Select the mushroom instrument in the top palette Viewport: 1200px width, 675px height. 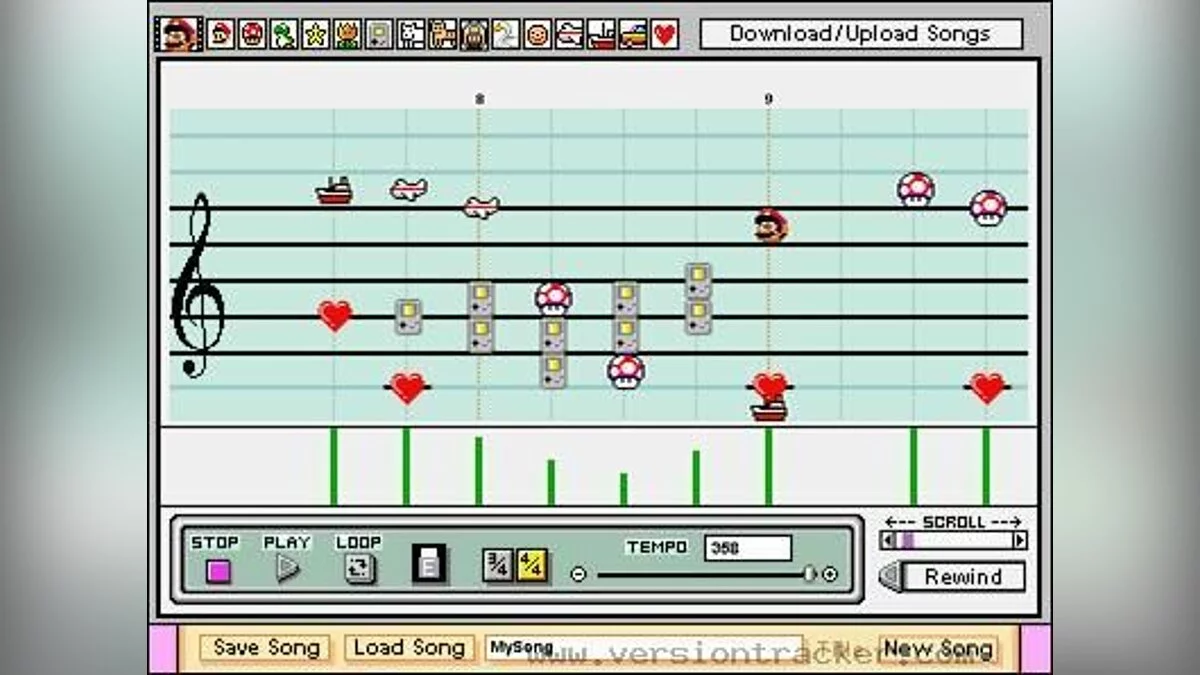tap(252, 35)
